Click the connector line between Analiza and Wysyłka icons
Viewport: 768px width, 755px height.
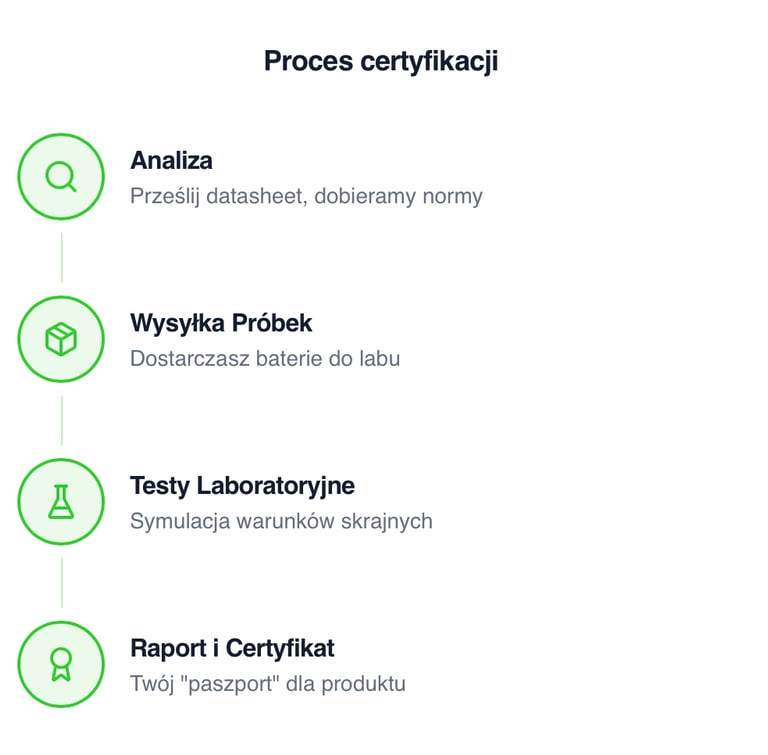click(x=61, y=258)
